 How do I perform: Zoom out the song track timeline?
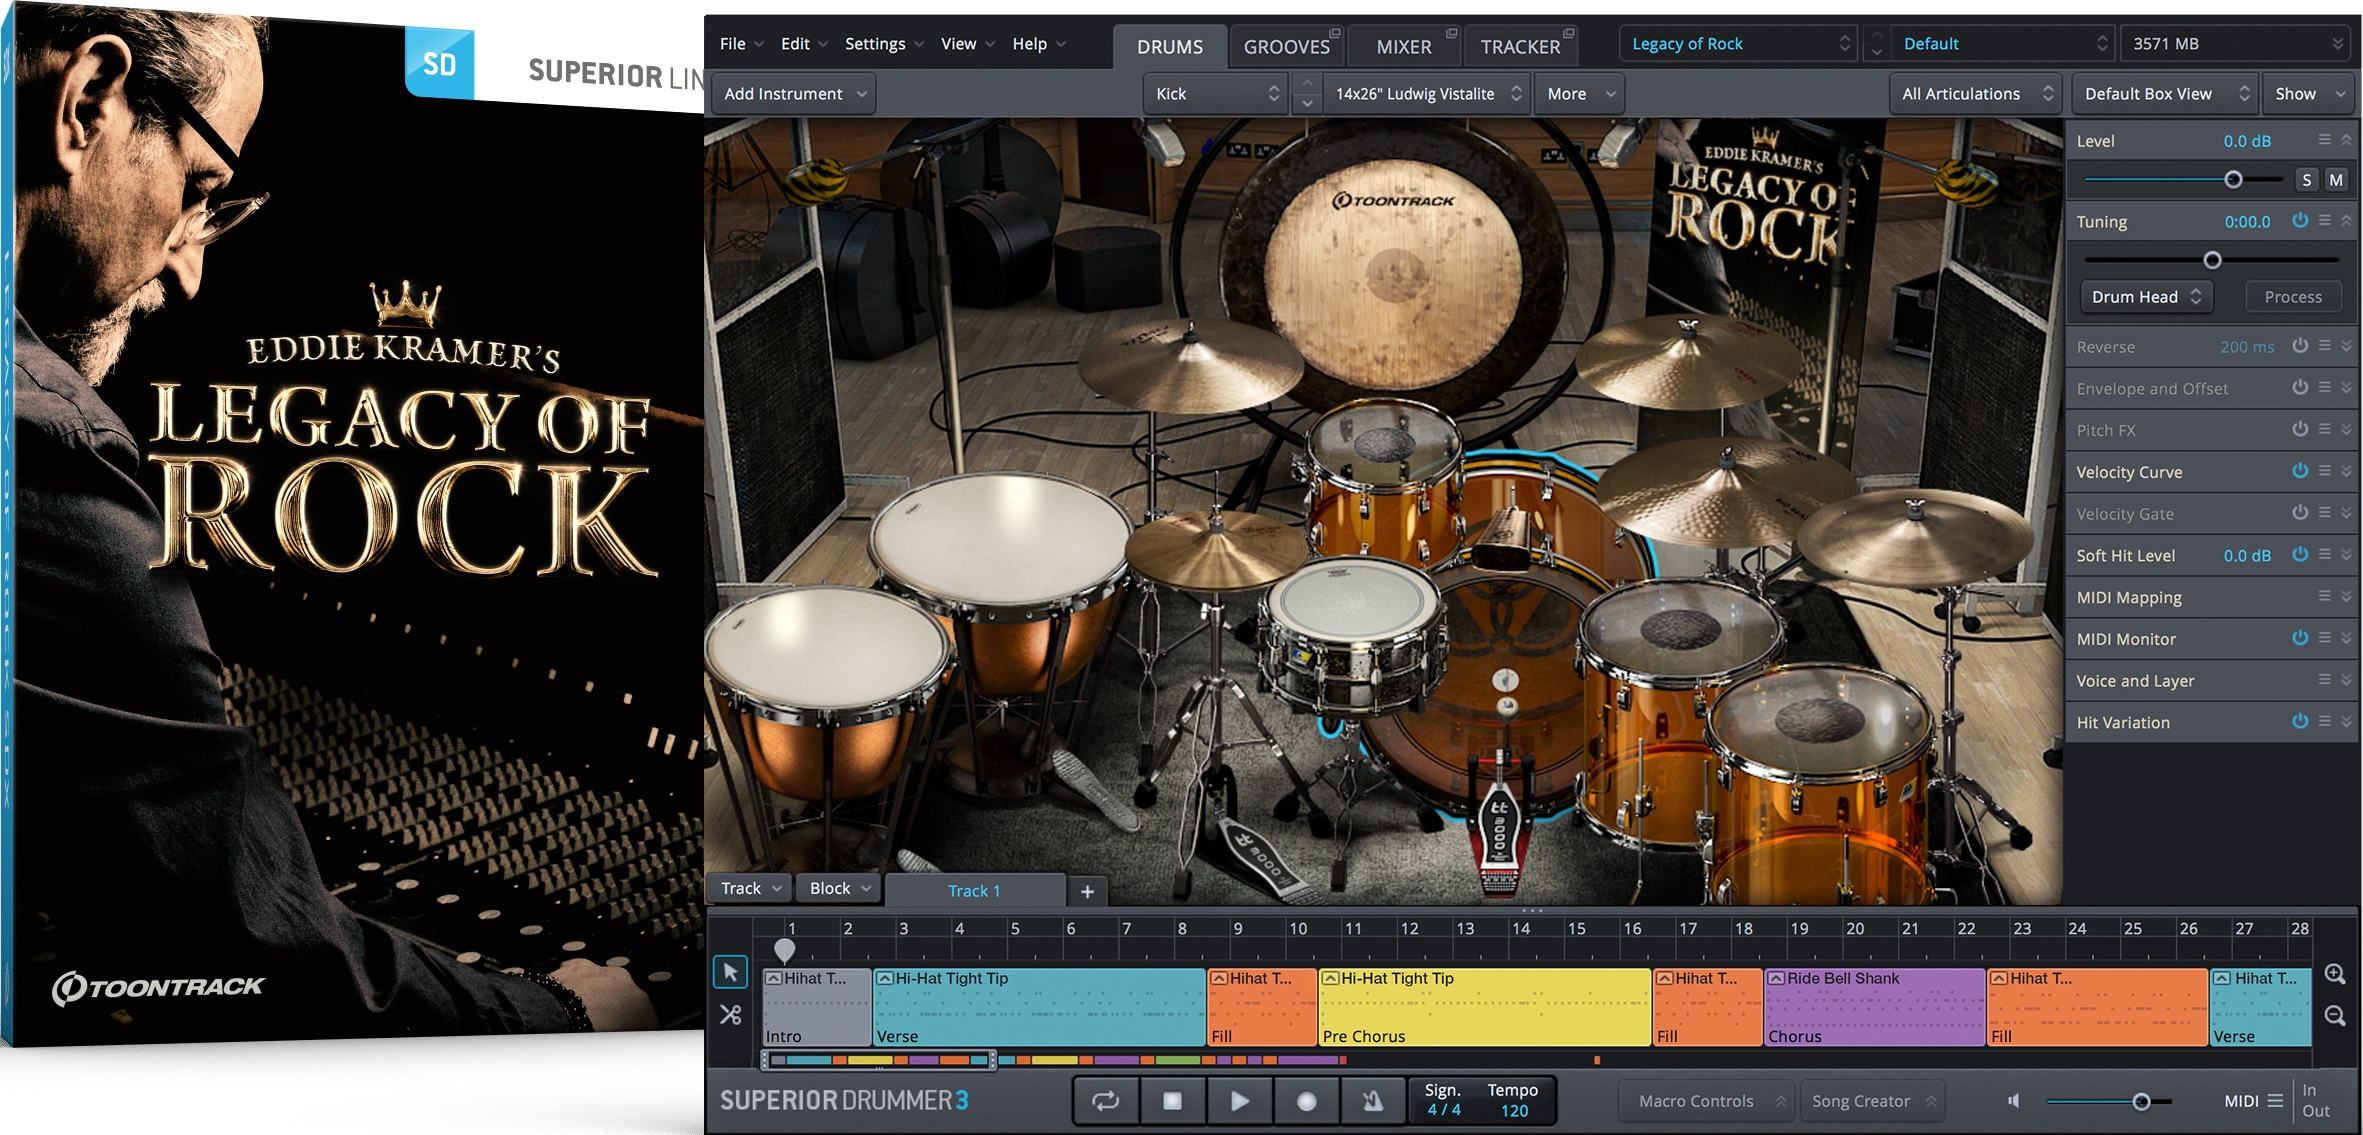(x=2335, y=1016)
